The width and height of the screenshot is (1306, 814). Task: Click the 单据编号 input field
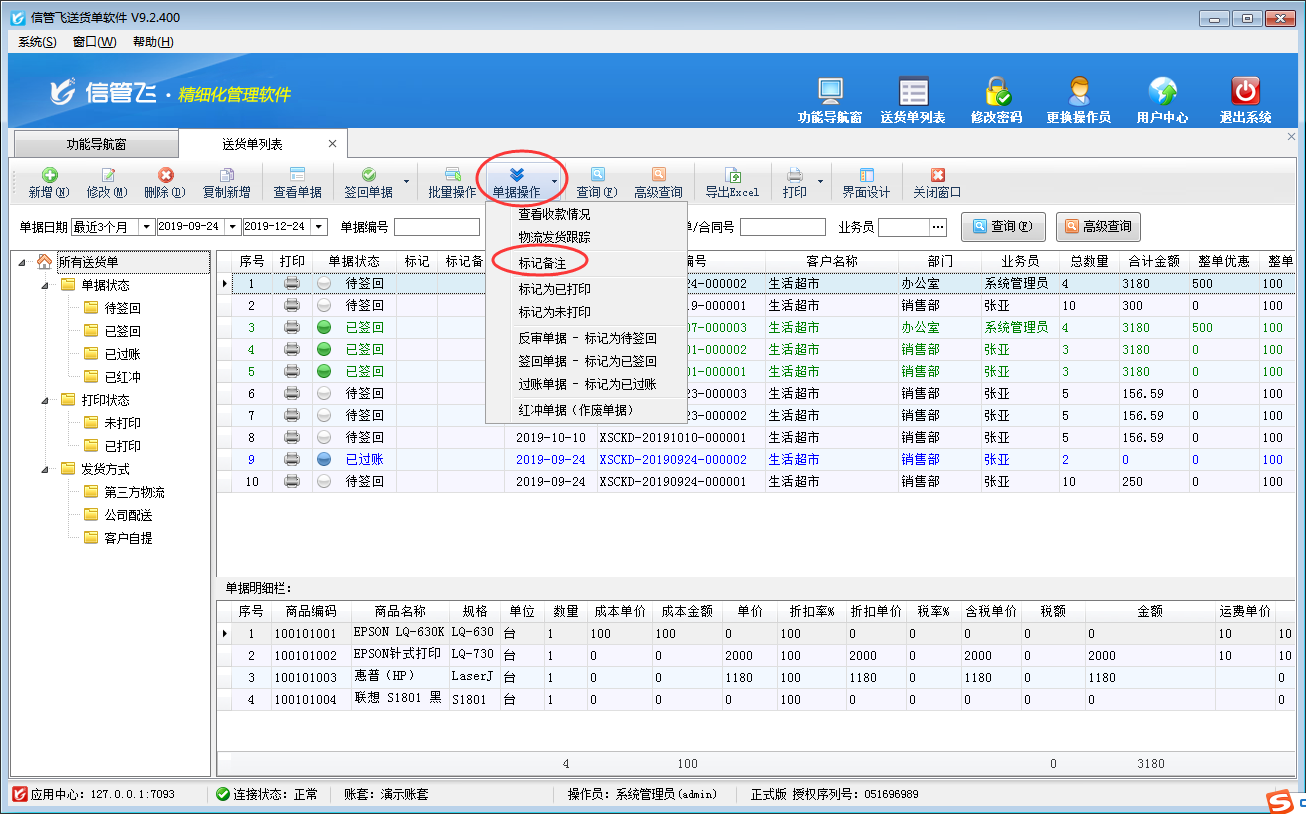(x=436, y=227)
